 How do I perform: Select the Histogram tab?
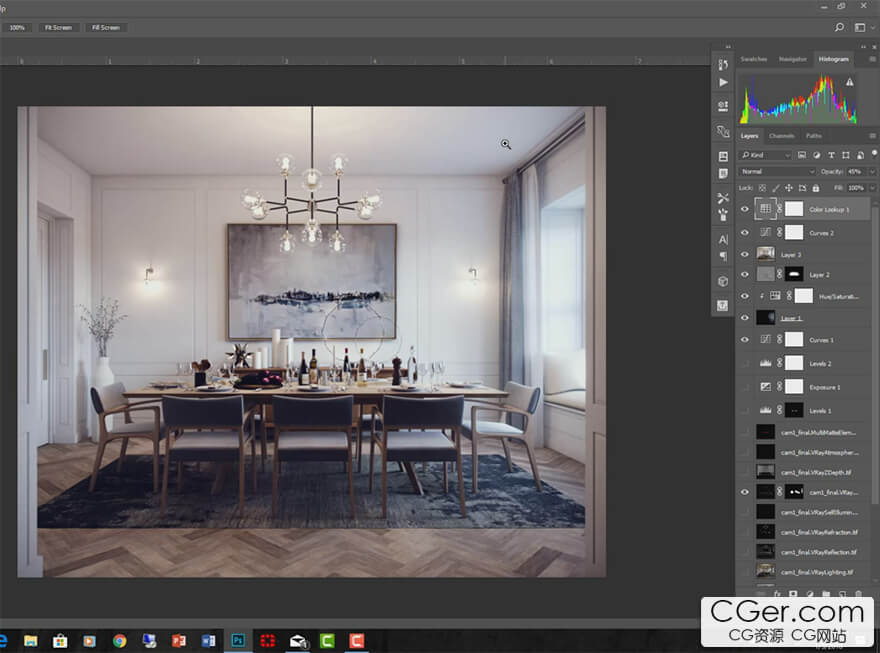pyautogui.click(x=833, y=59)
